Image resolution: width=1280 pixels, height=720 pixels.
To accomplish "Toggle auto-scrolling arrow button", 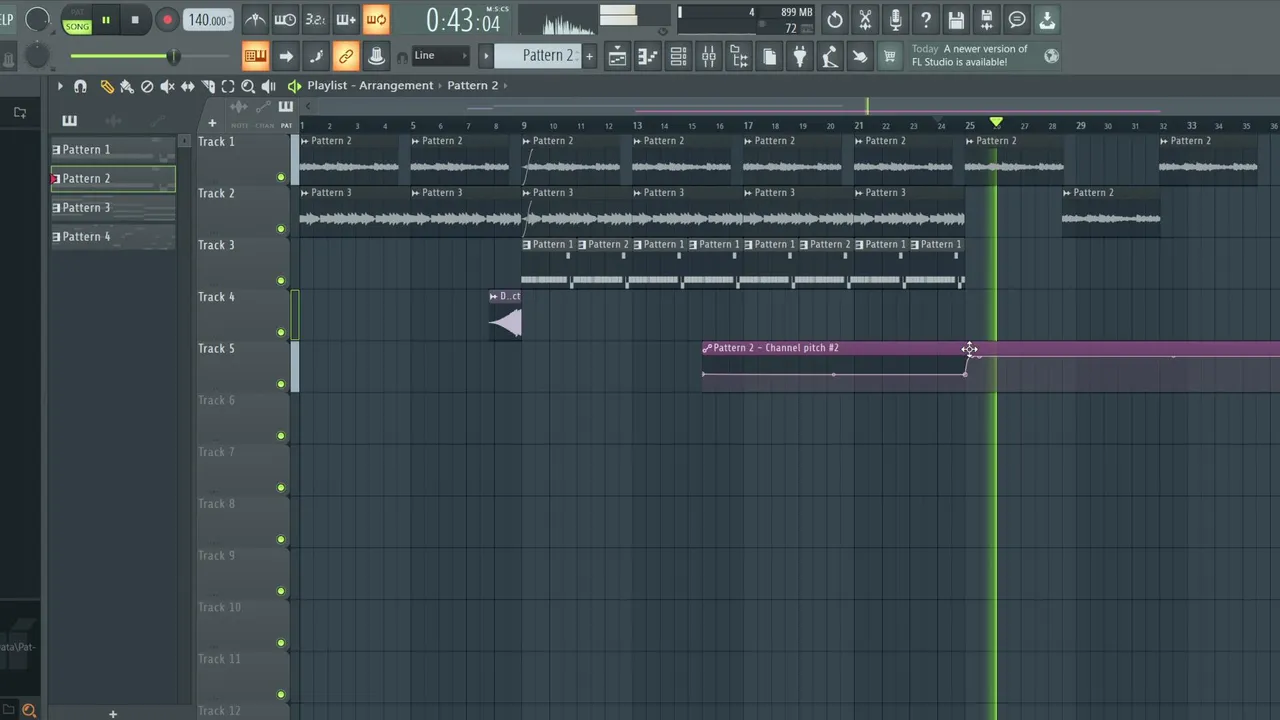I will [285, 56].
